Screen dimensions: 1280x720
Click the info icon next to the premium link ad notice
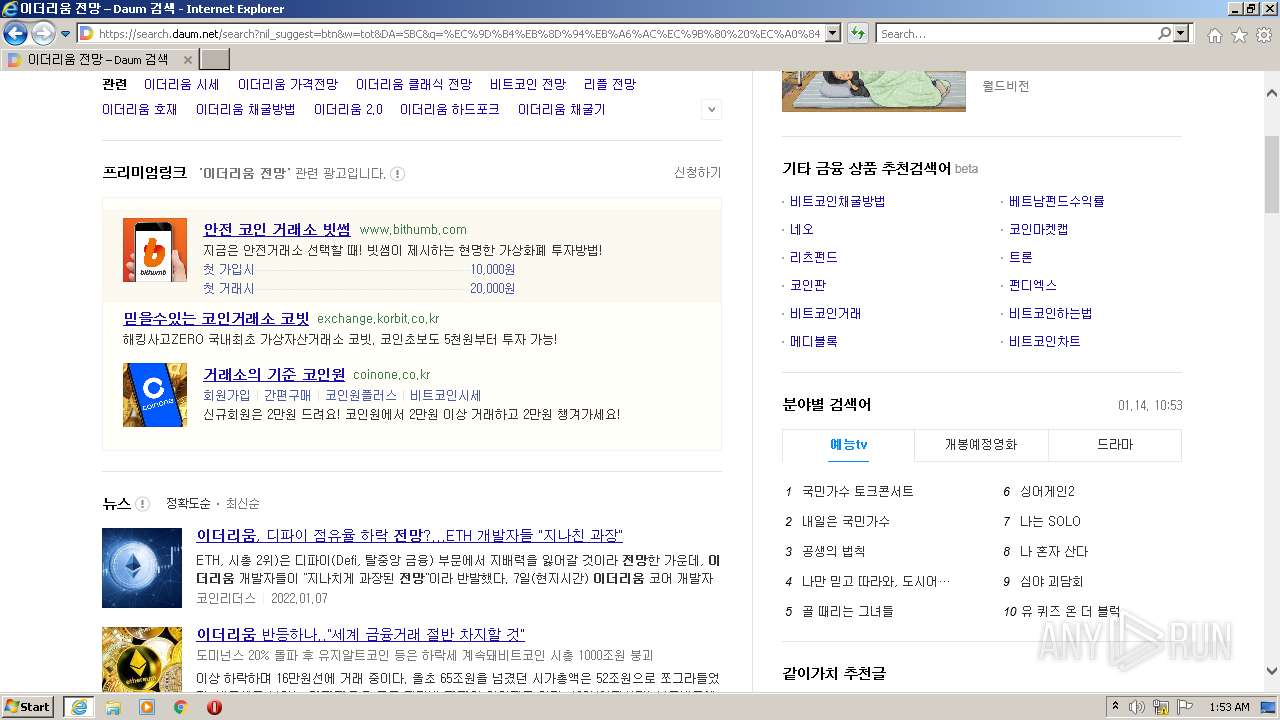coord(397,174)
